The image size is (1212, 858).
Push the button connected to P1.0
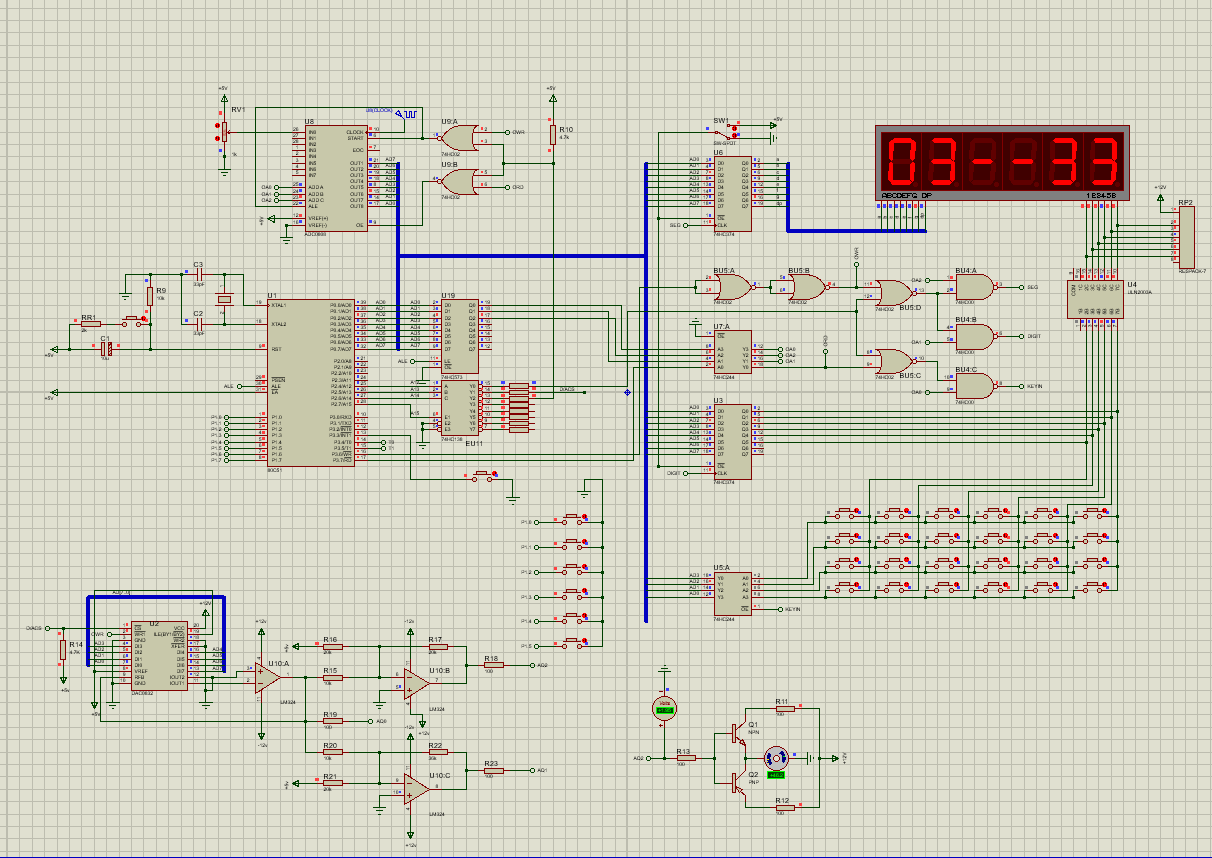coord(573,521)
